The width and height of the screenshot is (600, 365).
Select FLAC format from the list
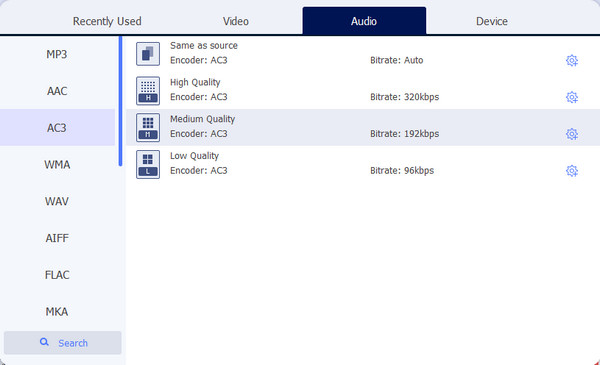(57, 275)
